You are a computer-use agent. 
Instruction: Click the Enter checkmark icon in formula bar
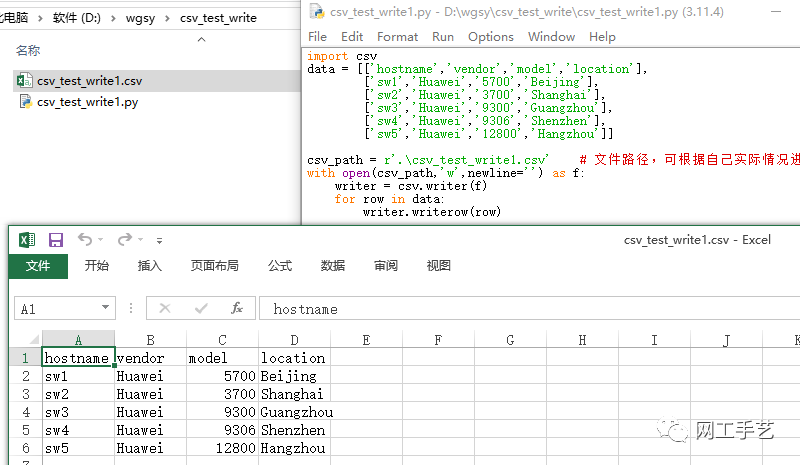pyautogui.click(x=201, y=308)
